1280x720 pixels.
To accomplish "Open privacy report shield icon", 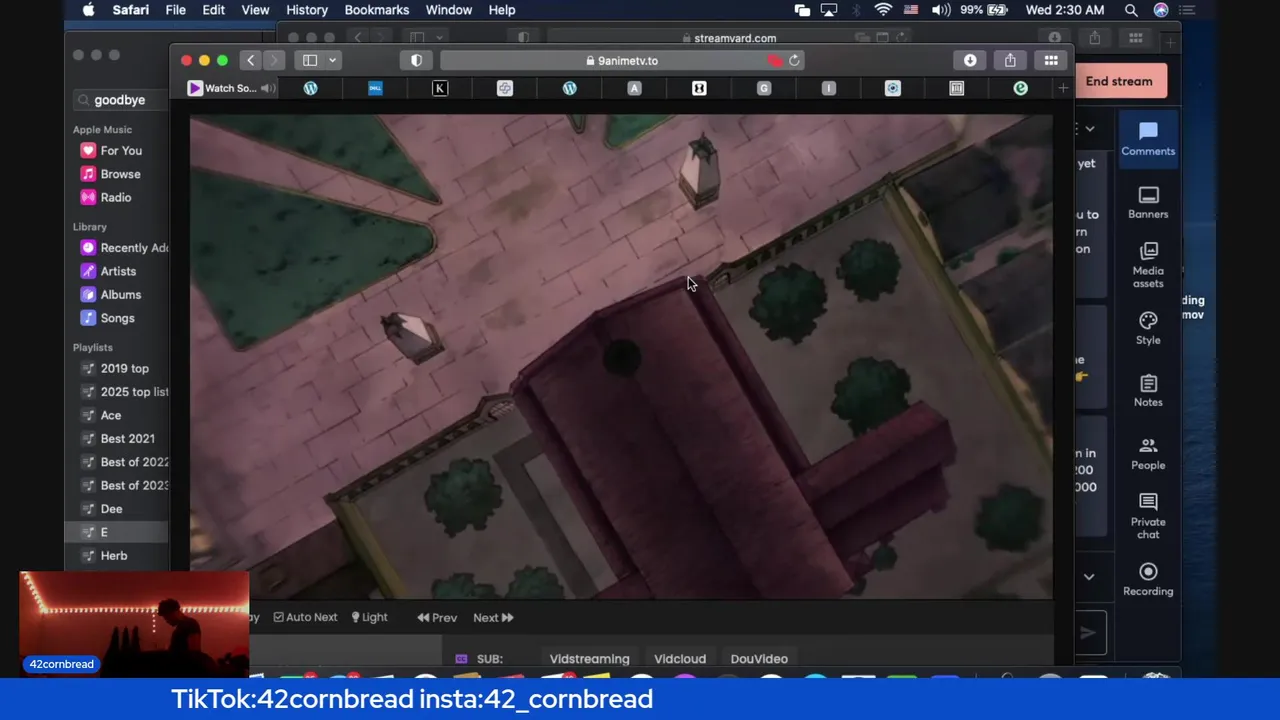I will (x=416, y=61).
